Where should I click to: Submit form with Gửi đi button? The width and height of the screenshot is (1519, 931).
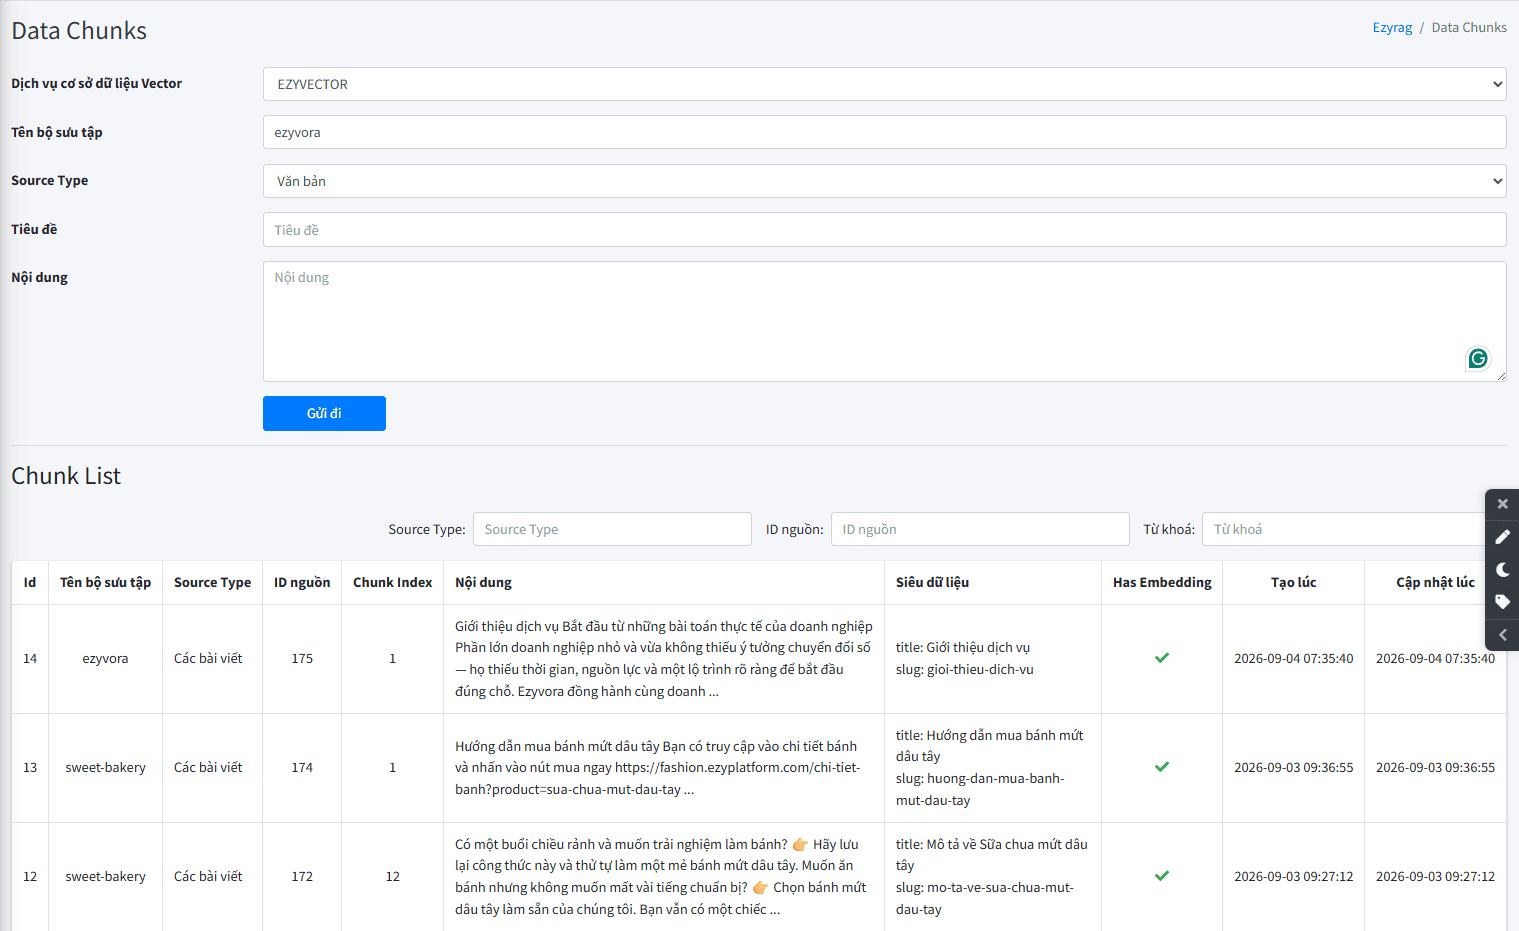[x=324, y=413]
